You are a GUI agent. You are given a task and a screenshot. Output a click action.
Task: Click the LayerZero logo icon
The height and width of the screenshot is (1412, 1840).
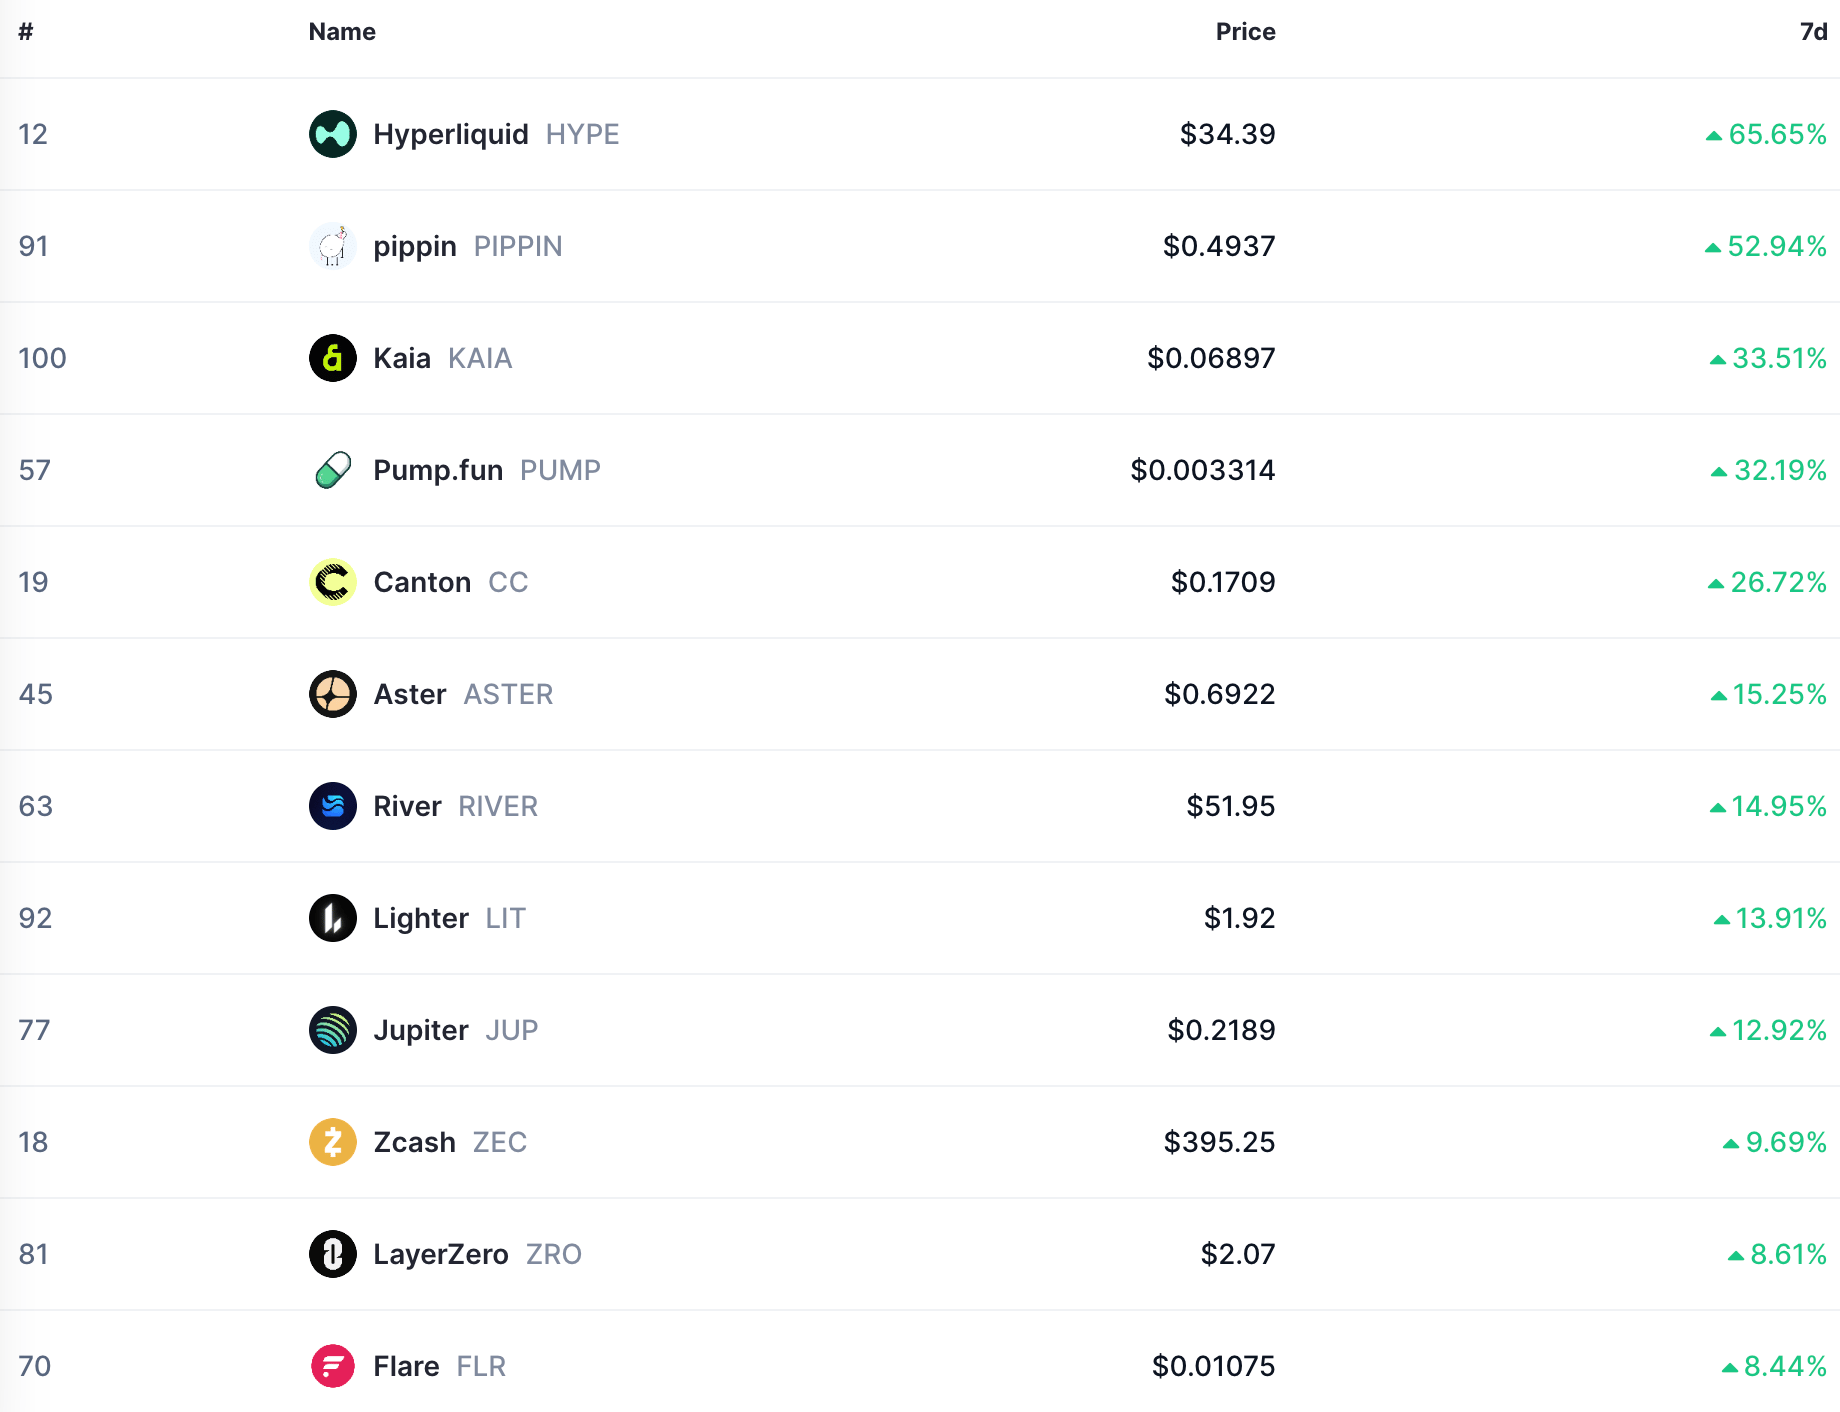click(332, 1254)
